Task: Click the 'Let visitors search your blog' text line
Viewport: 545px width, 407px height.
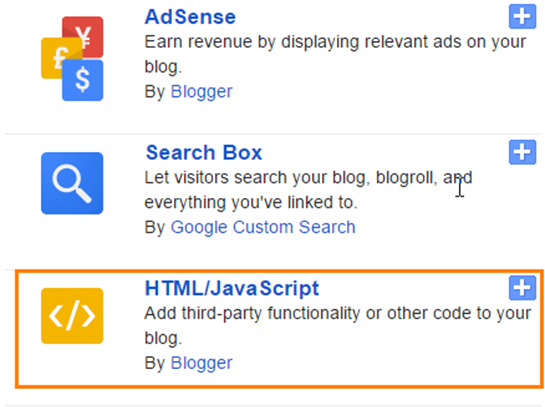Action: 308,178
